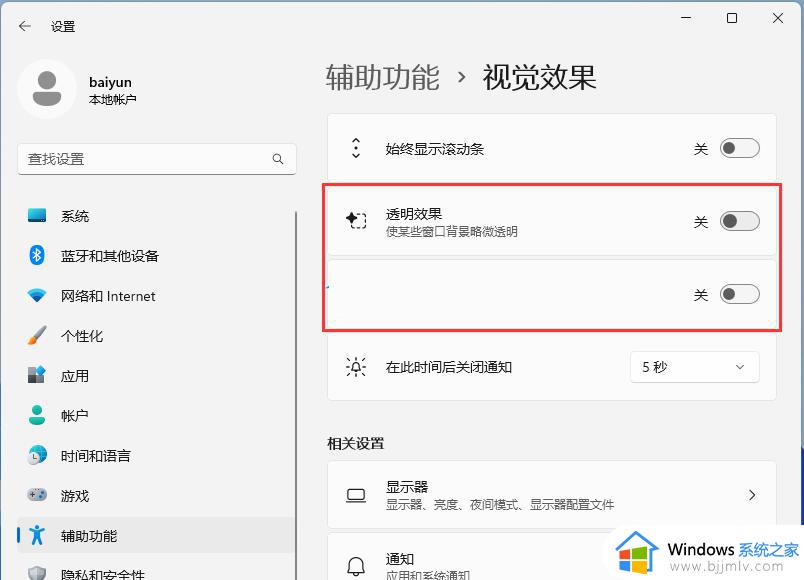Click the baiyun user avatar
Viewport: 804px width, 580px height.
pos(47,89)
